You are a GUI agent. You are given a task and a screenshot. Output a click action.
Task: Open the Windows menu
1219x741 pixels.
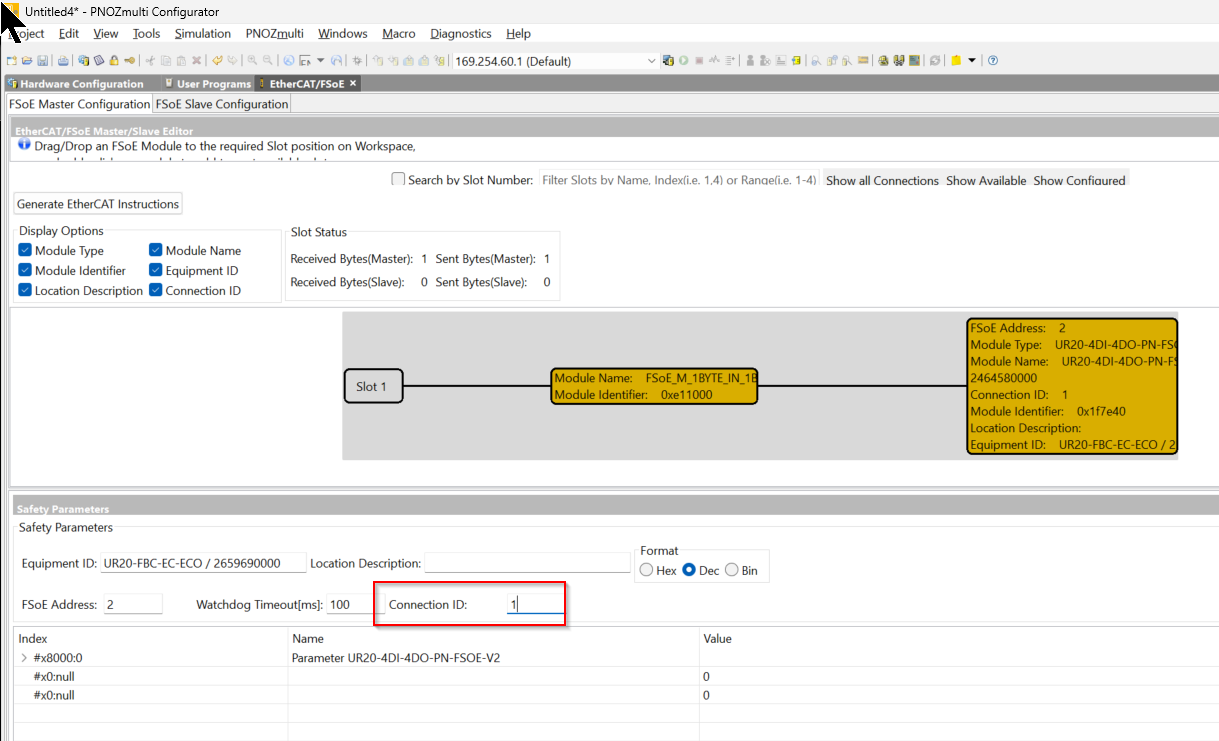(343, 34)
